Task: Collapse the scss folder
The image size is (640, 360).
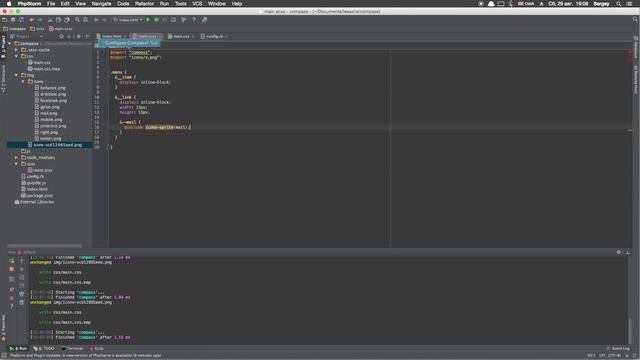Action: coord(17,164)
